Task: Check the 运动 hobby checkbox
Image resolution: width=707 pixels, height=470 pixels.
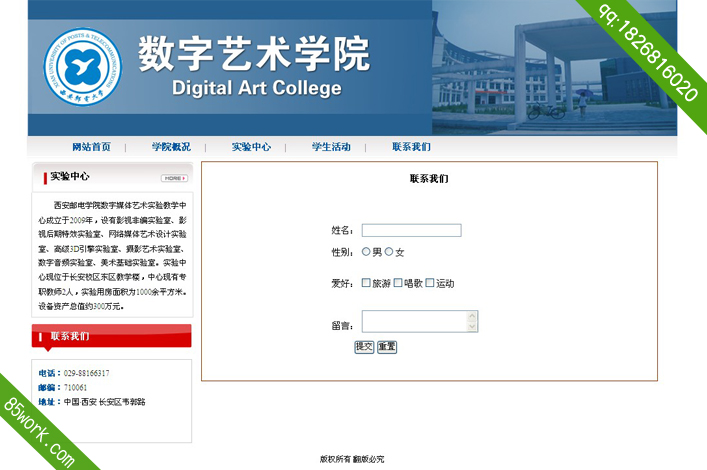Action: (x=430, y=283)
